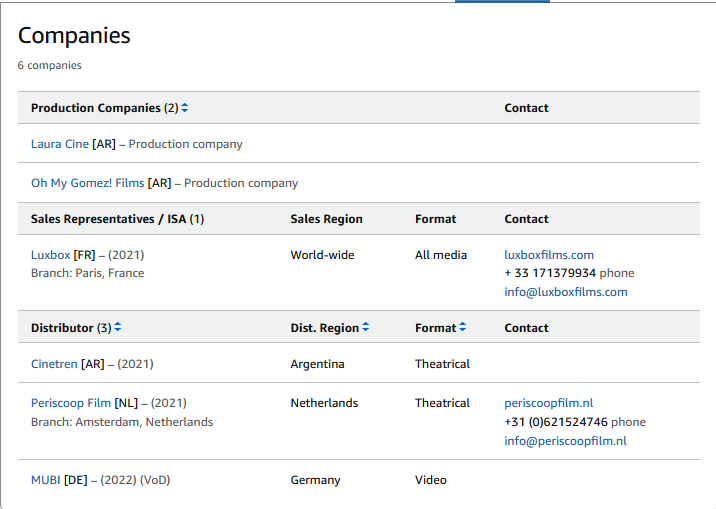Screen dimensions: 716x509
Task: Open the MUBI distributor page
Action: click(x=46, y=480)
